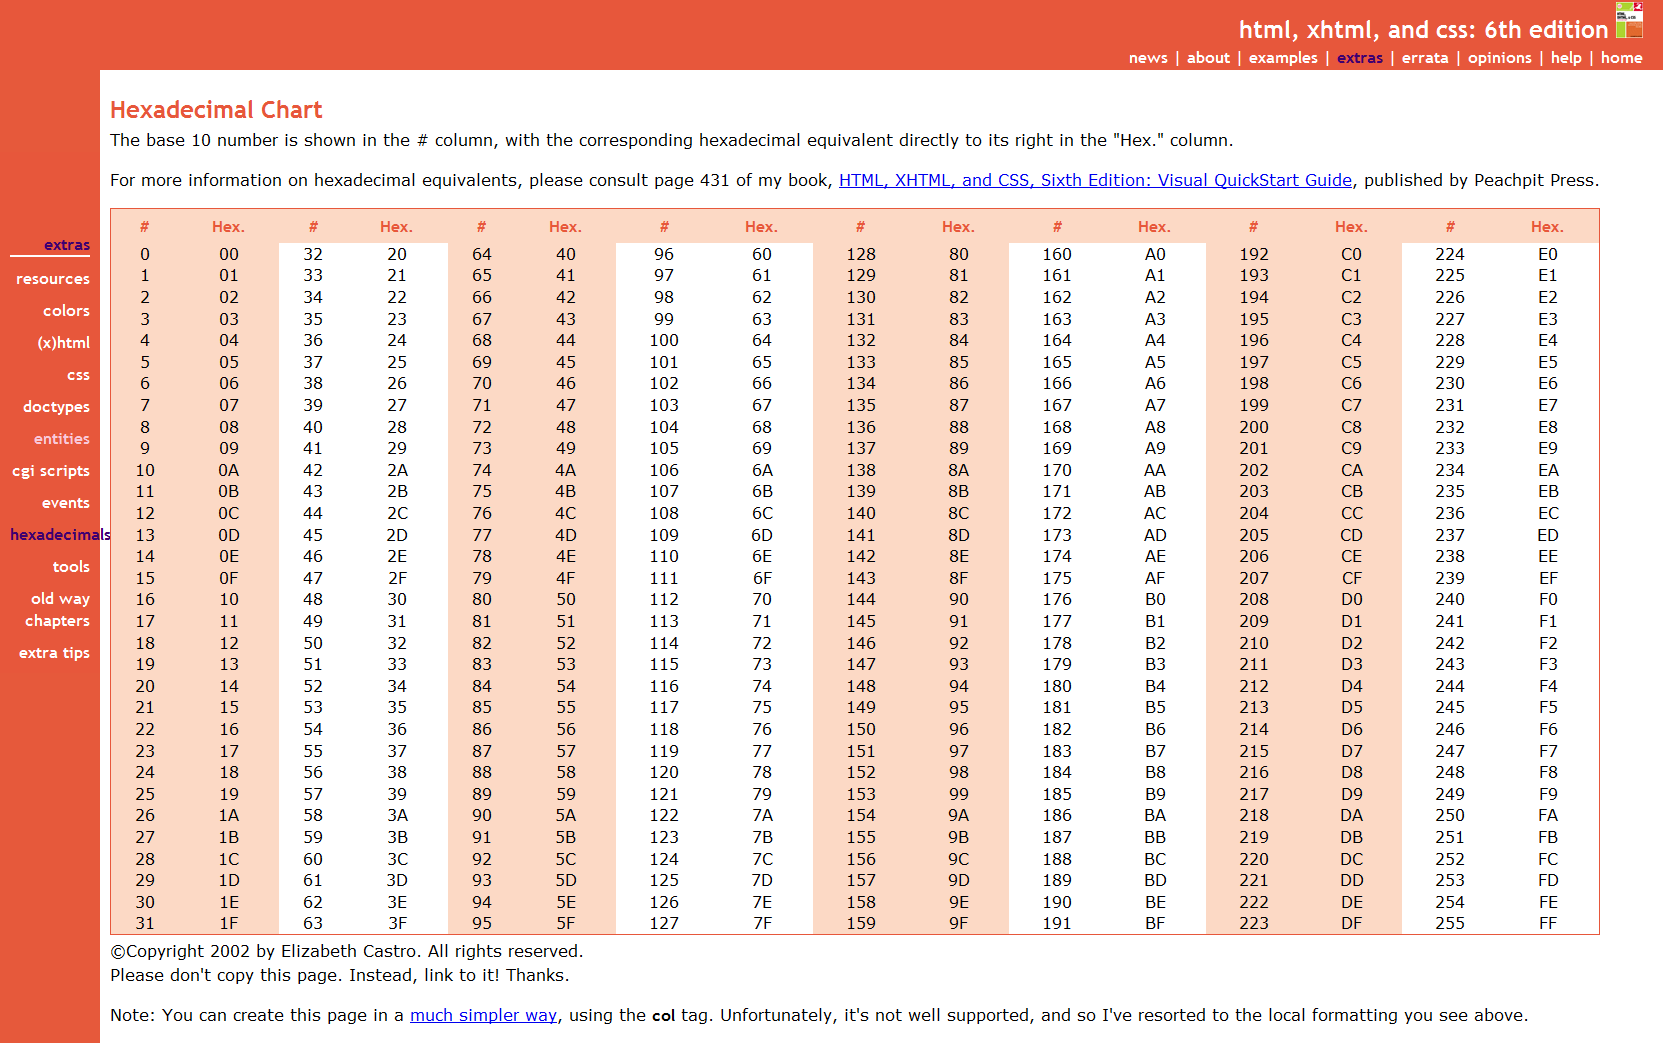Open the help page
Image resolution: width=1663 pixels, height=1043 pixels.
pos(1566,58)
